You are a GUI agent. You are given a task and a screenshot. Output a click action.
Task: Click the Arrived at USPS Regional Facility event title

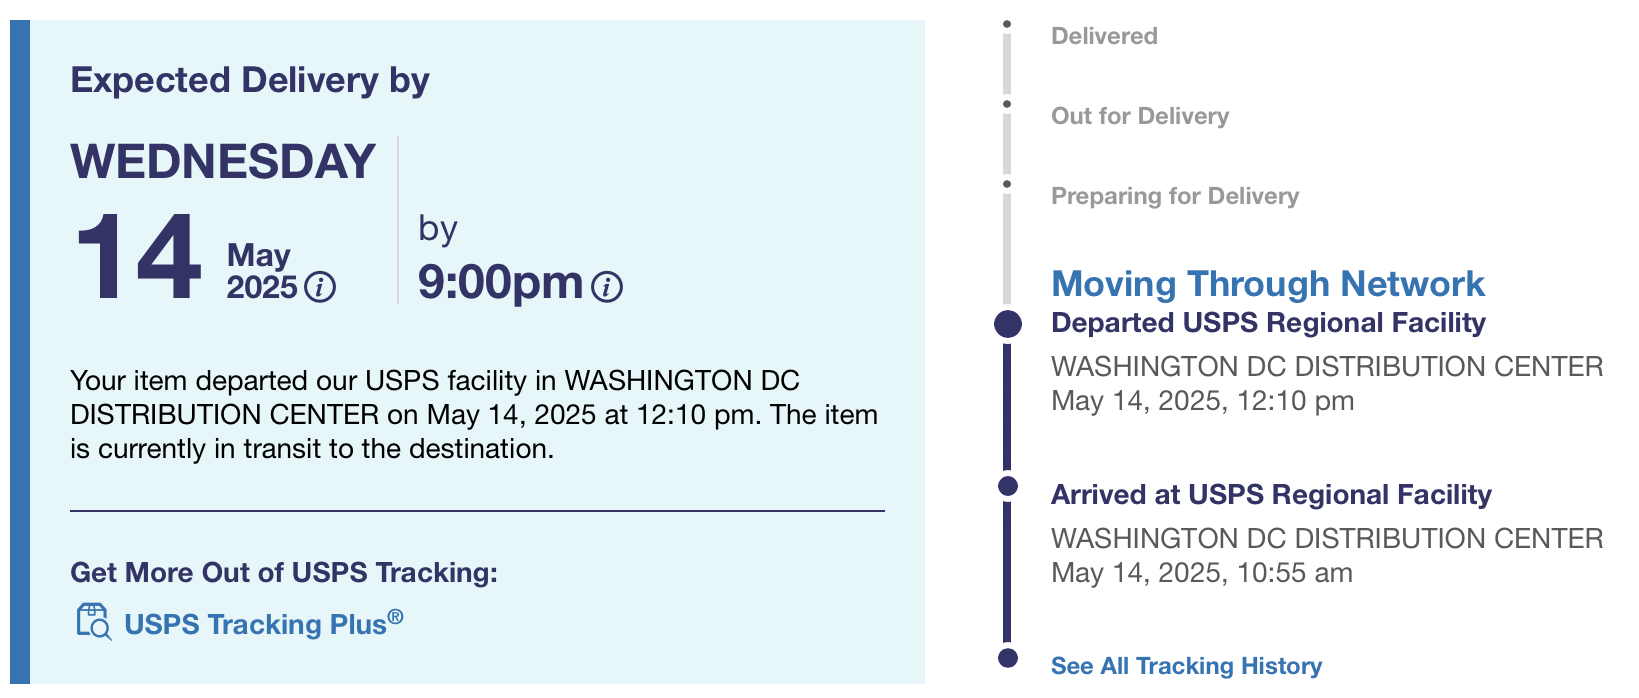(1271, 495)
